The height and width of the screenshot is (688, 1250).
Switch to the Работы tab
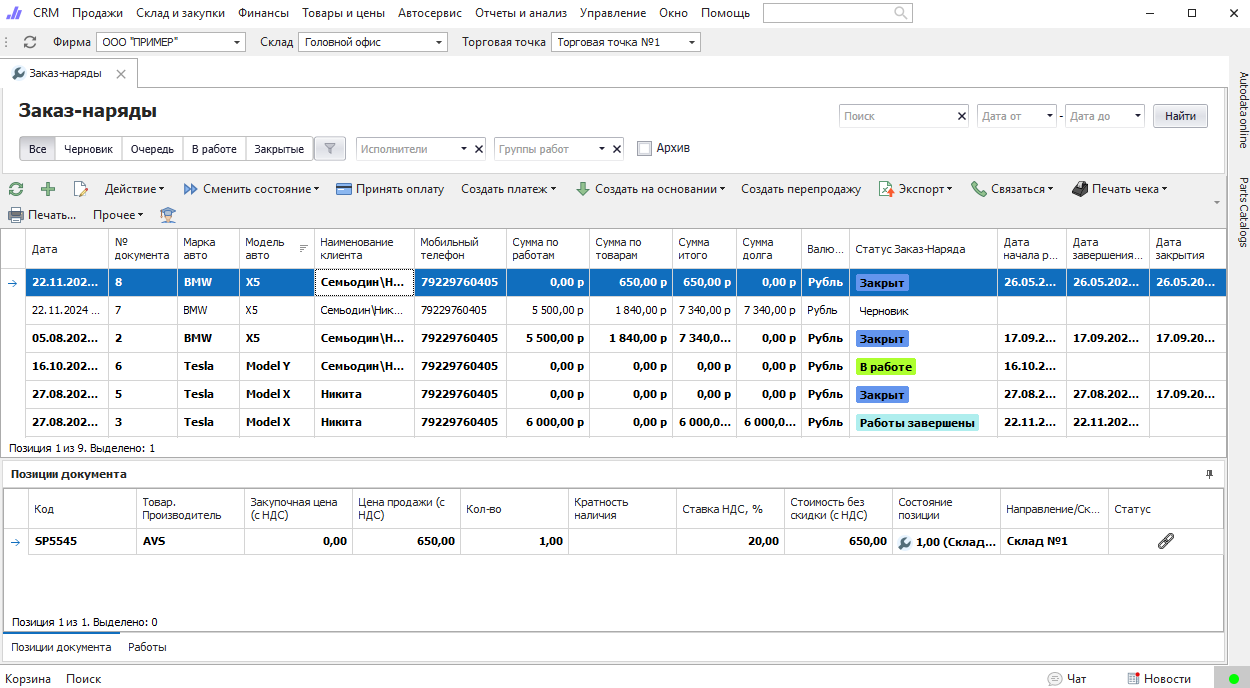(147, 647)
